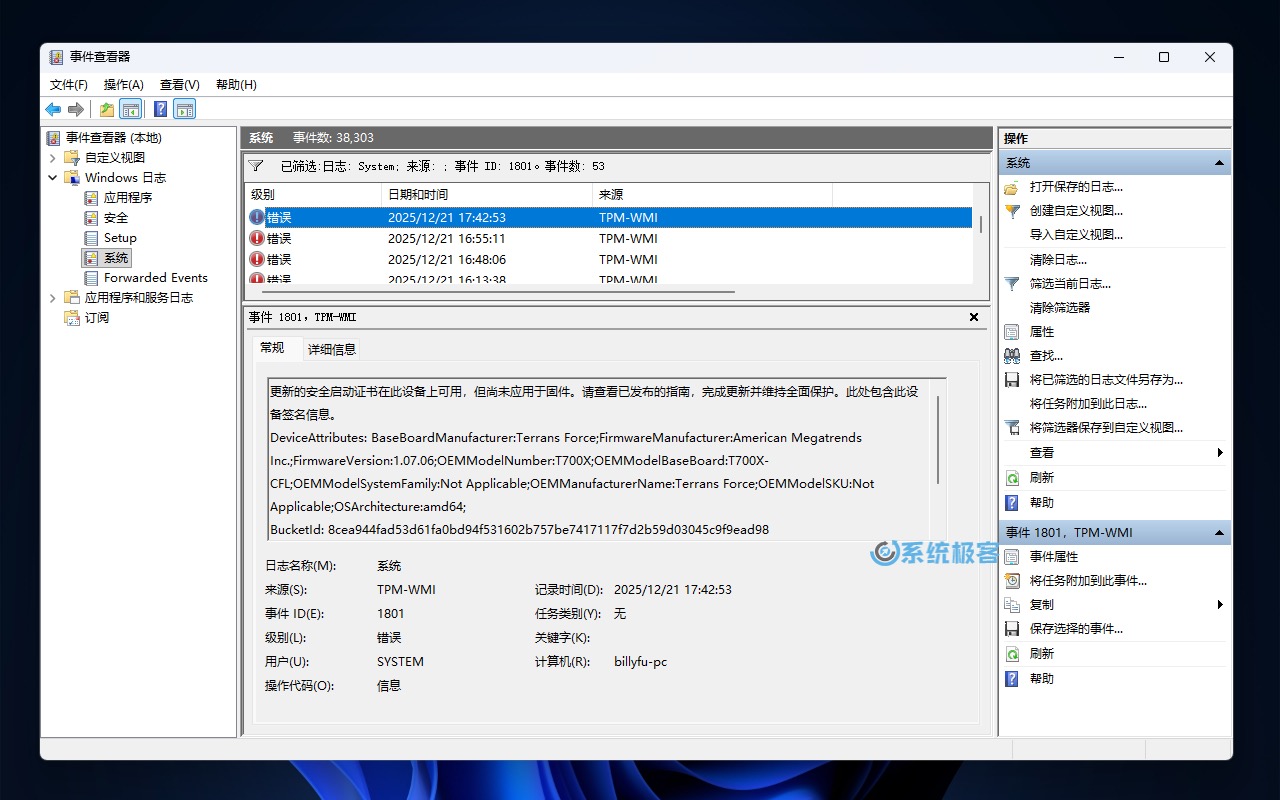Expand 应用程序和服务日志 tree node
Image resolution: width=1280 pixels, height=800 pixels.
point(53,298)
